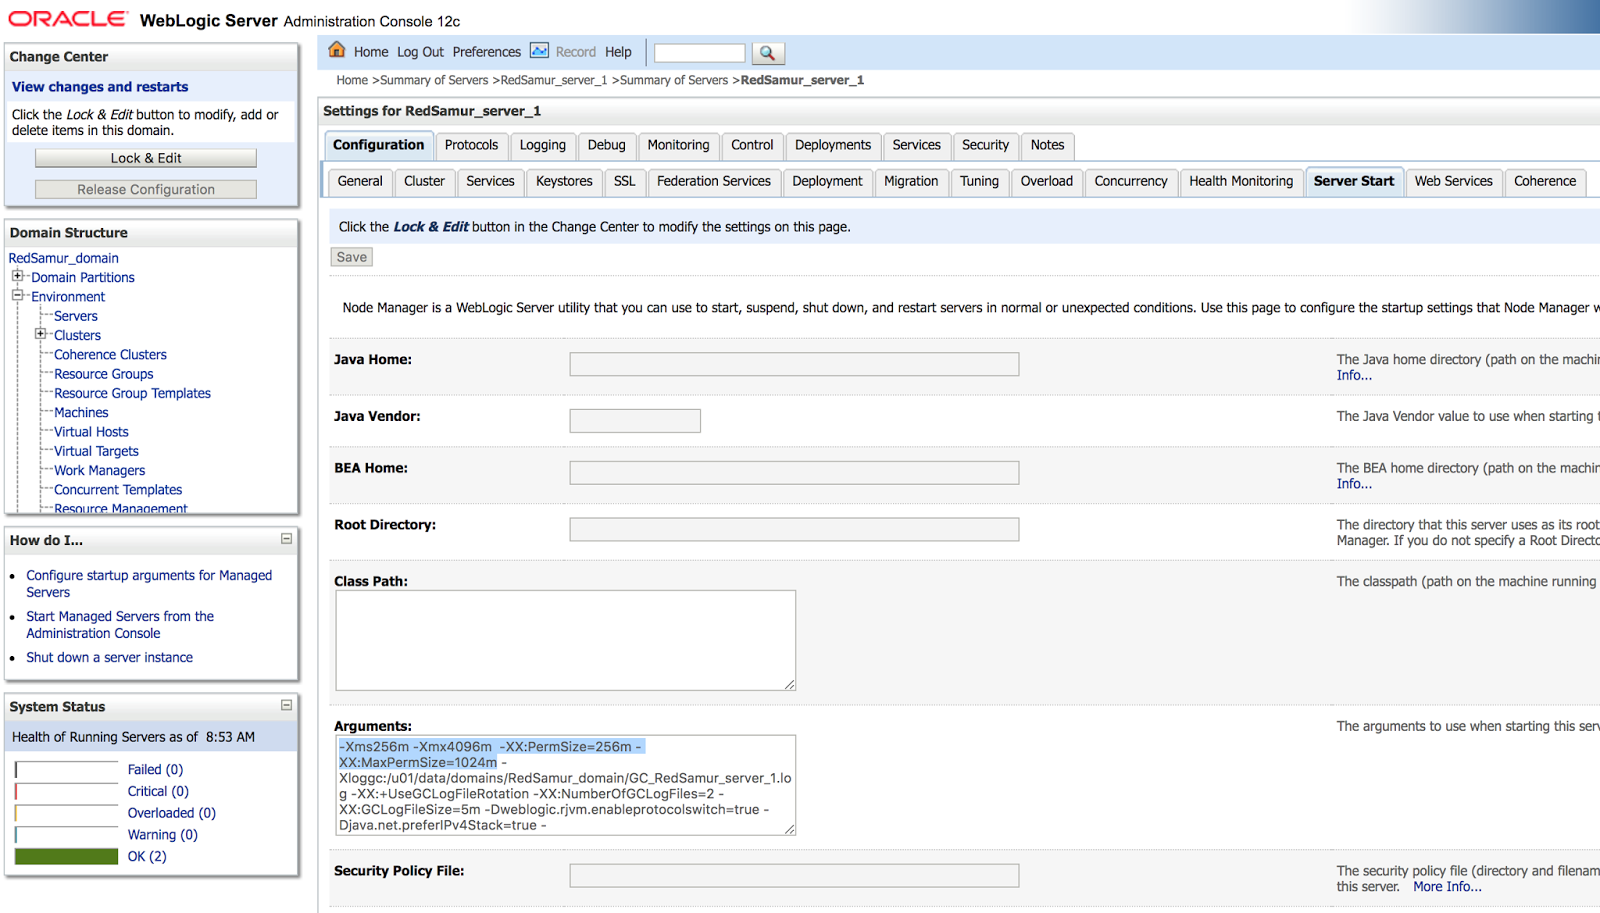This screenshot has width=1600, height=913.
Task: Click the Save button
Action: click(x=351, y=257)
